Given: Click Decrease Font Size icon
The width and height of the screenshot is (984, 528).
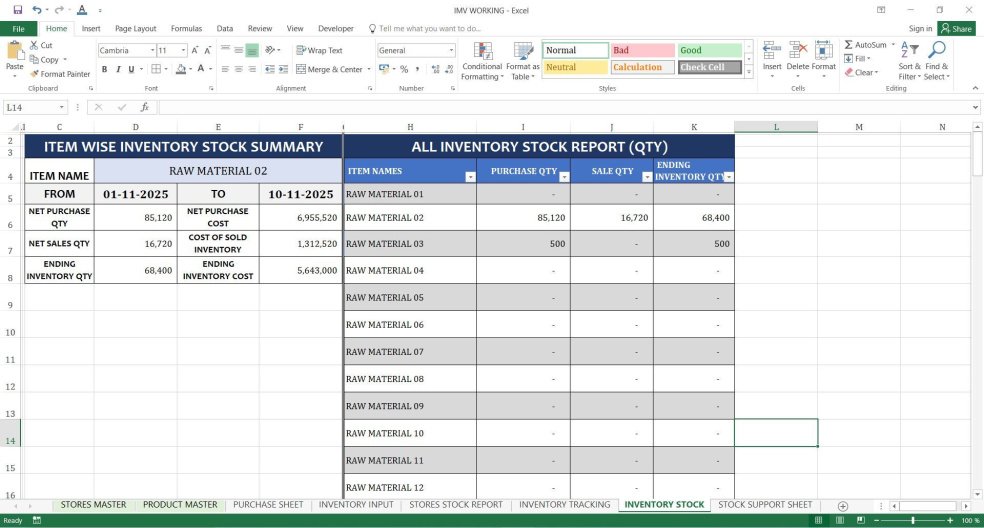Looking at the screenshot, I should click(208, 50).
